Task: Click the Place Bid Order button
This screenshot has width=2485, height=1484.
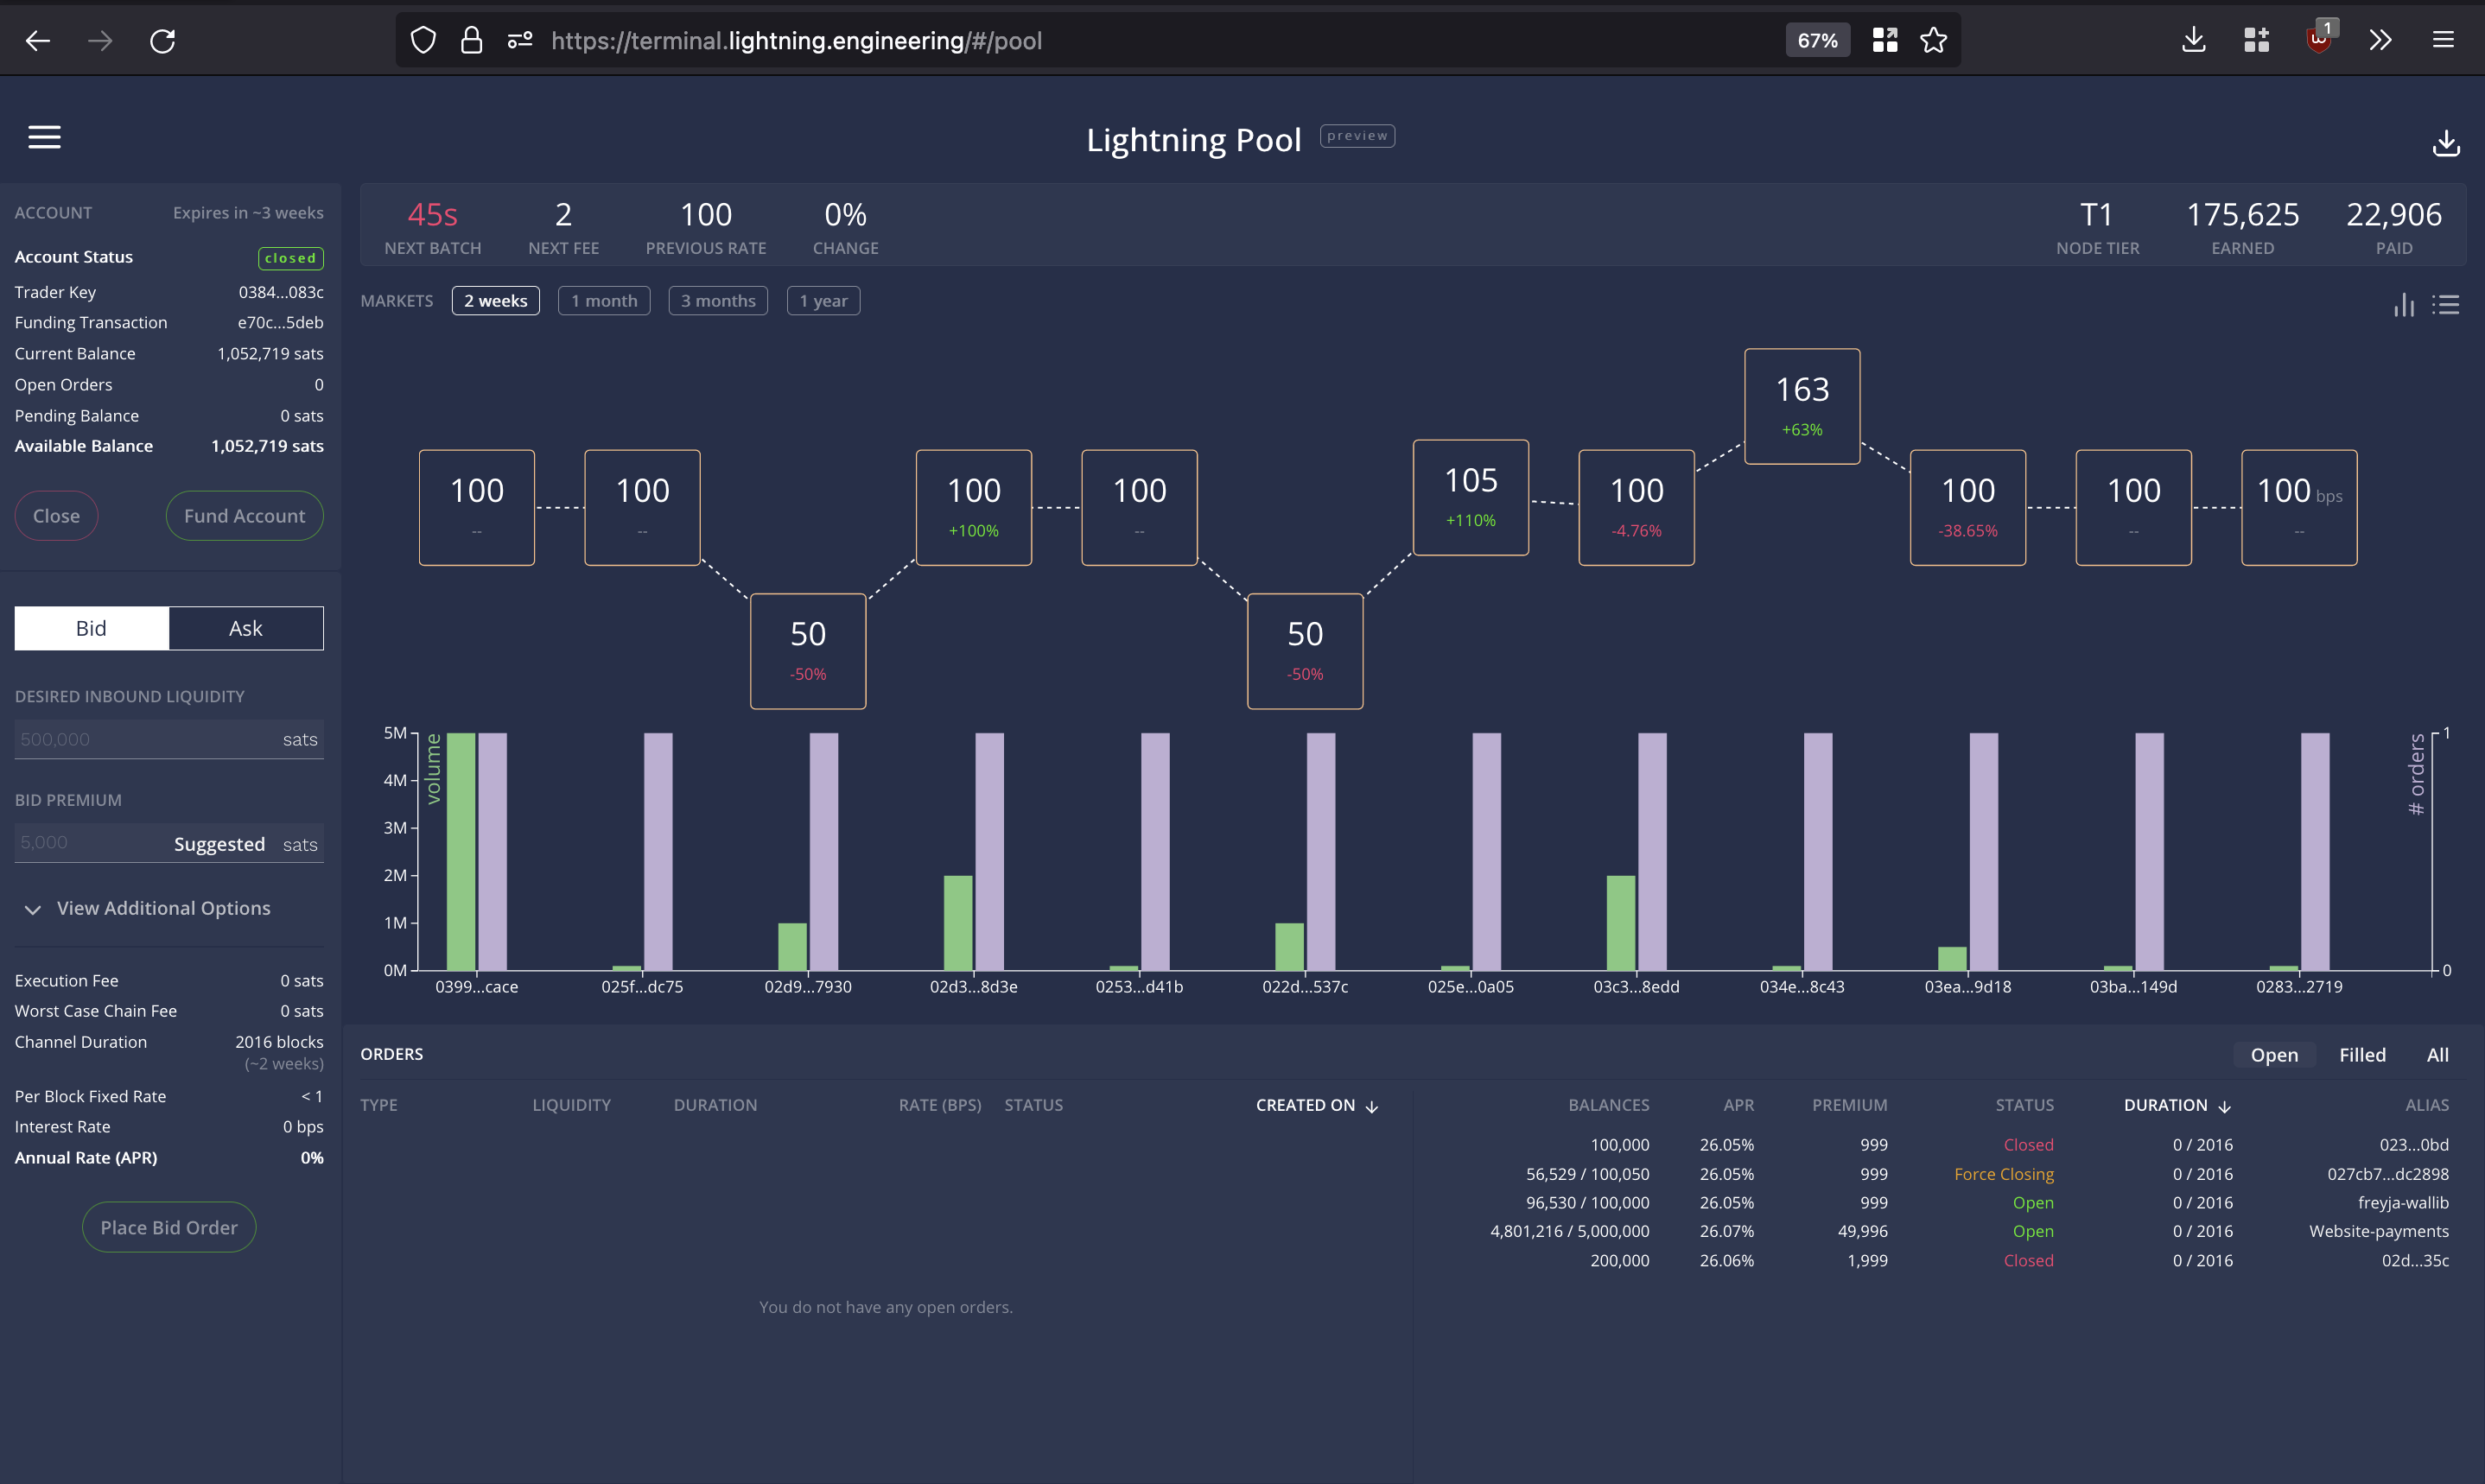Action: (x=168, y=1227)
